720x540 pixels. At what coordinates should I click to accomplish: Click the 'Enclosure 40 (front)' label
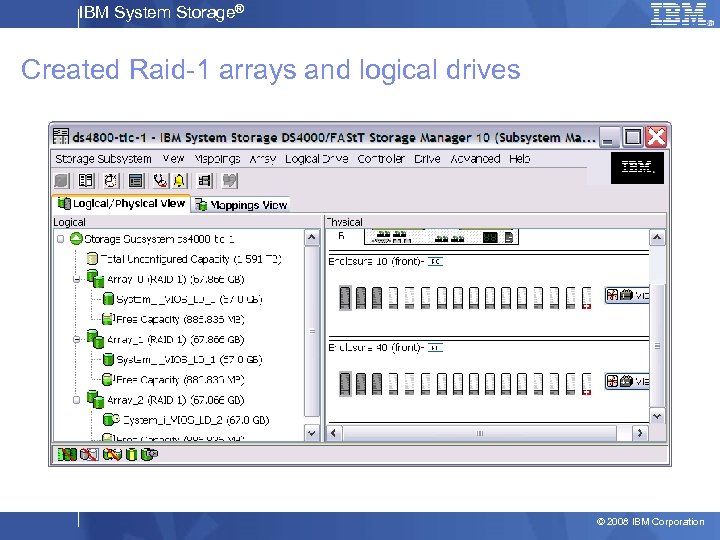[x=376, y=348]
